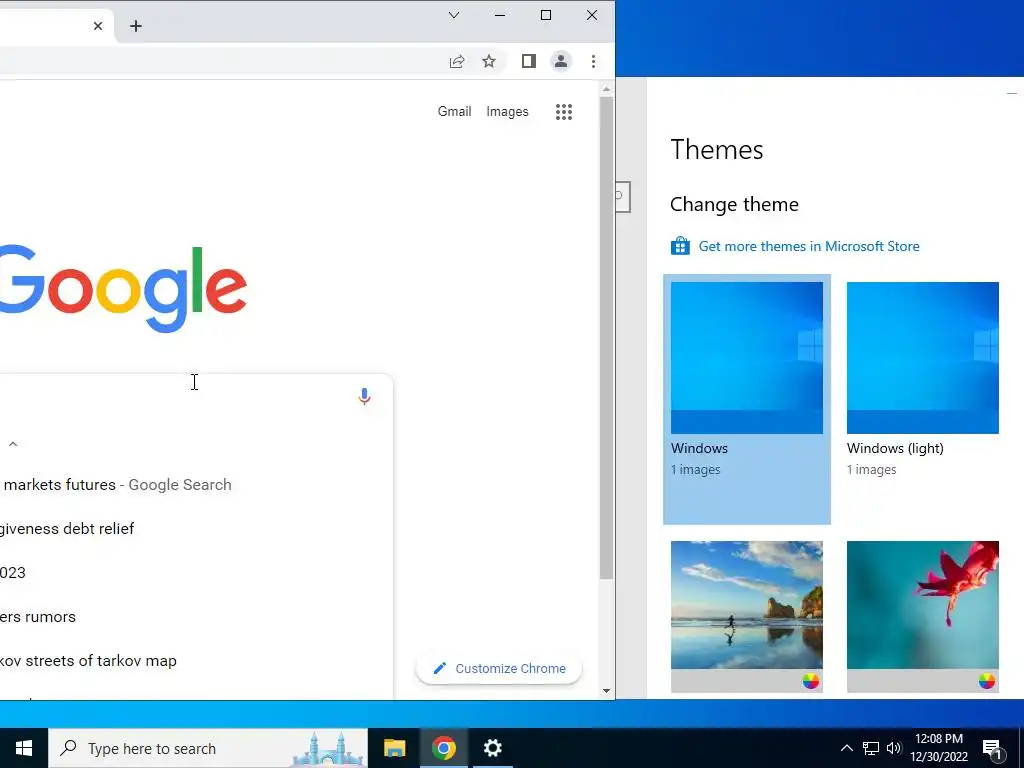The height and width of the screenshot is (768, 1024).
Task: Open Chrome tab search chevron
Action: (x=454, y=15)
